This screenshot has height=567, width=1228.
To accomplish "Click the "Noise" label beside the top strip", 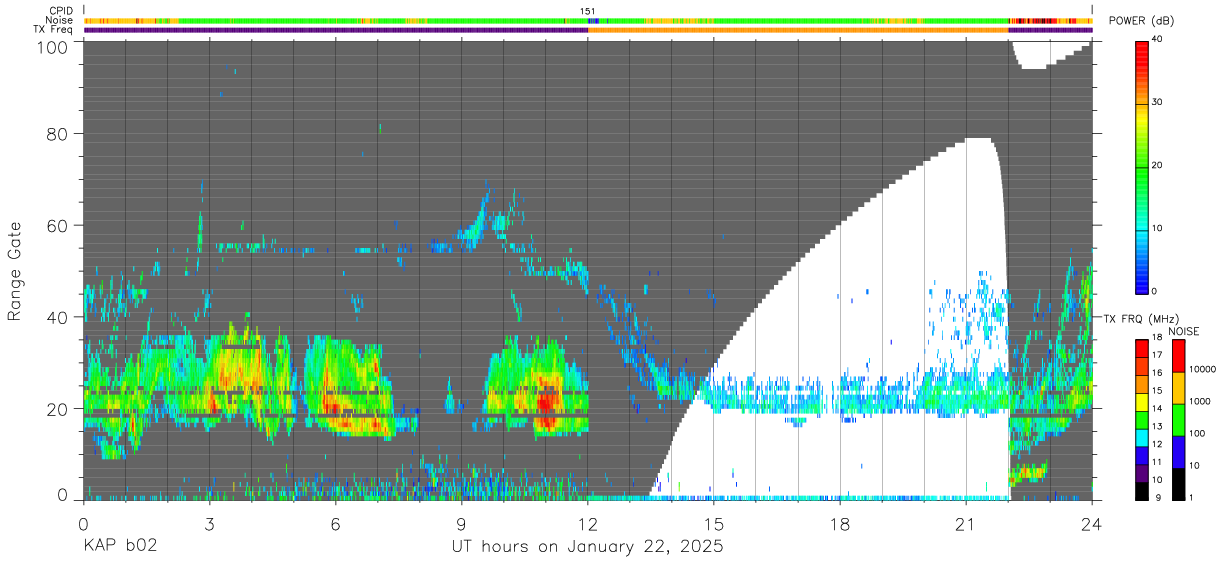I will click(59, 20).
